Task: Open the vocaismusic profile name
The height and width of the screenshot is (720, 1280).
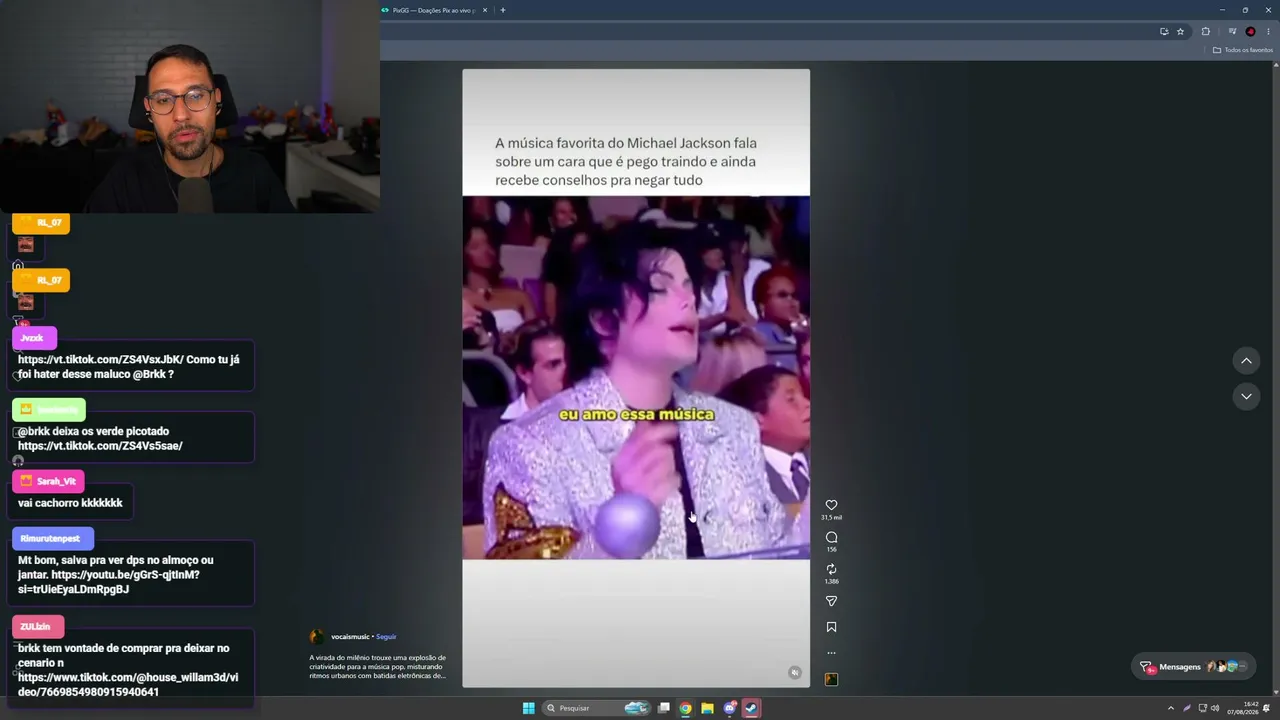Action: click(x=350, y=637)
